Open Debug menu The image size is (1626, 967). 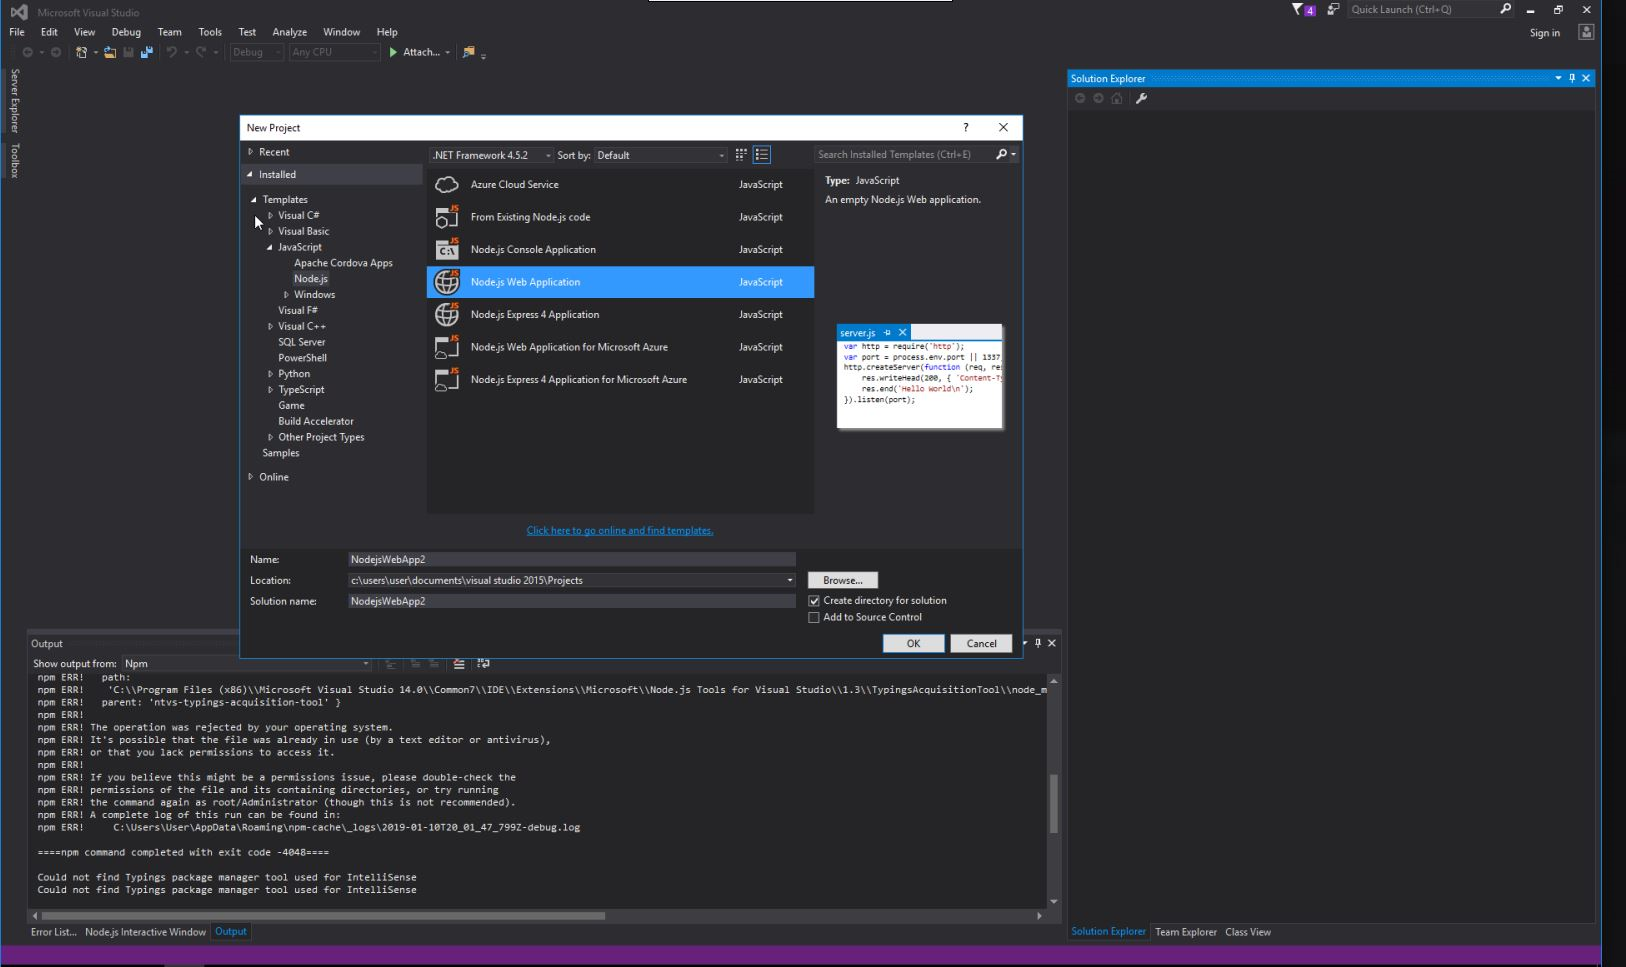pyautogui.click(x=126, y=32)
